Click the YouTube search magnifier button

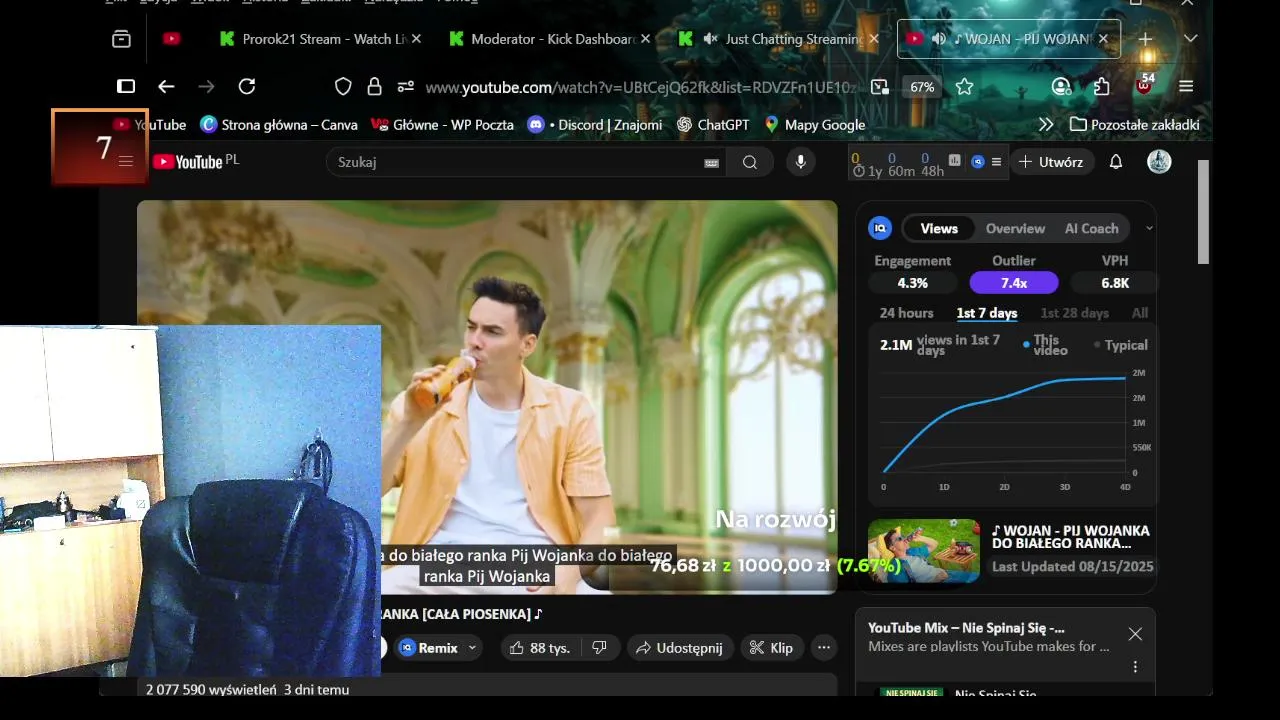click(x=750, y=162)
